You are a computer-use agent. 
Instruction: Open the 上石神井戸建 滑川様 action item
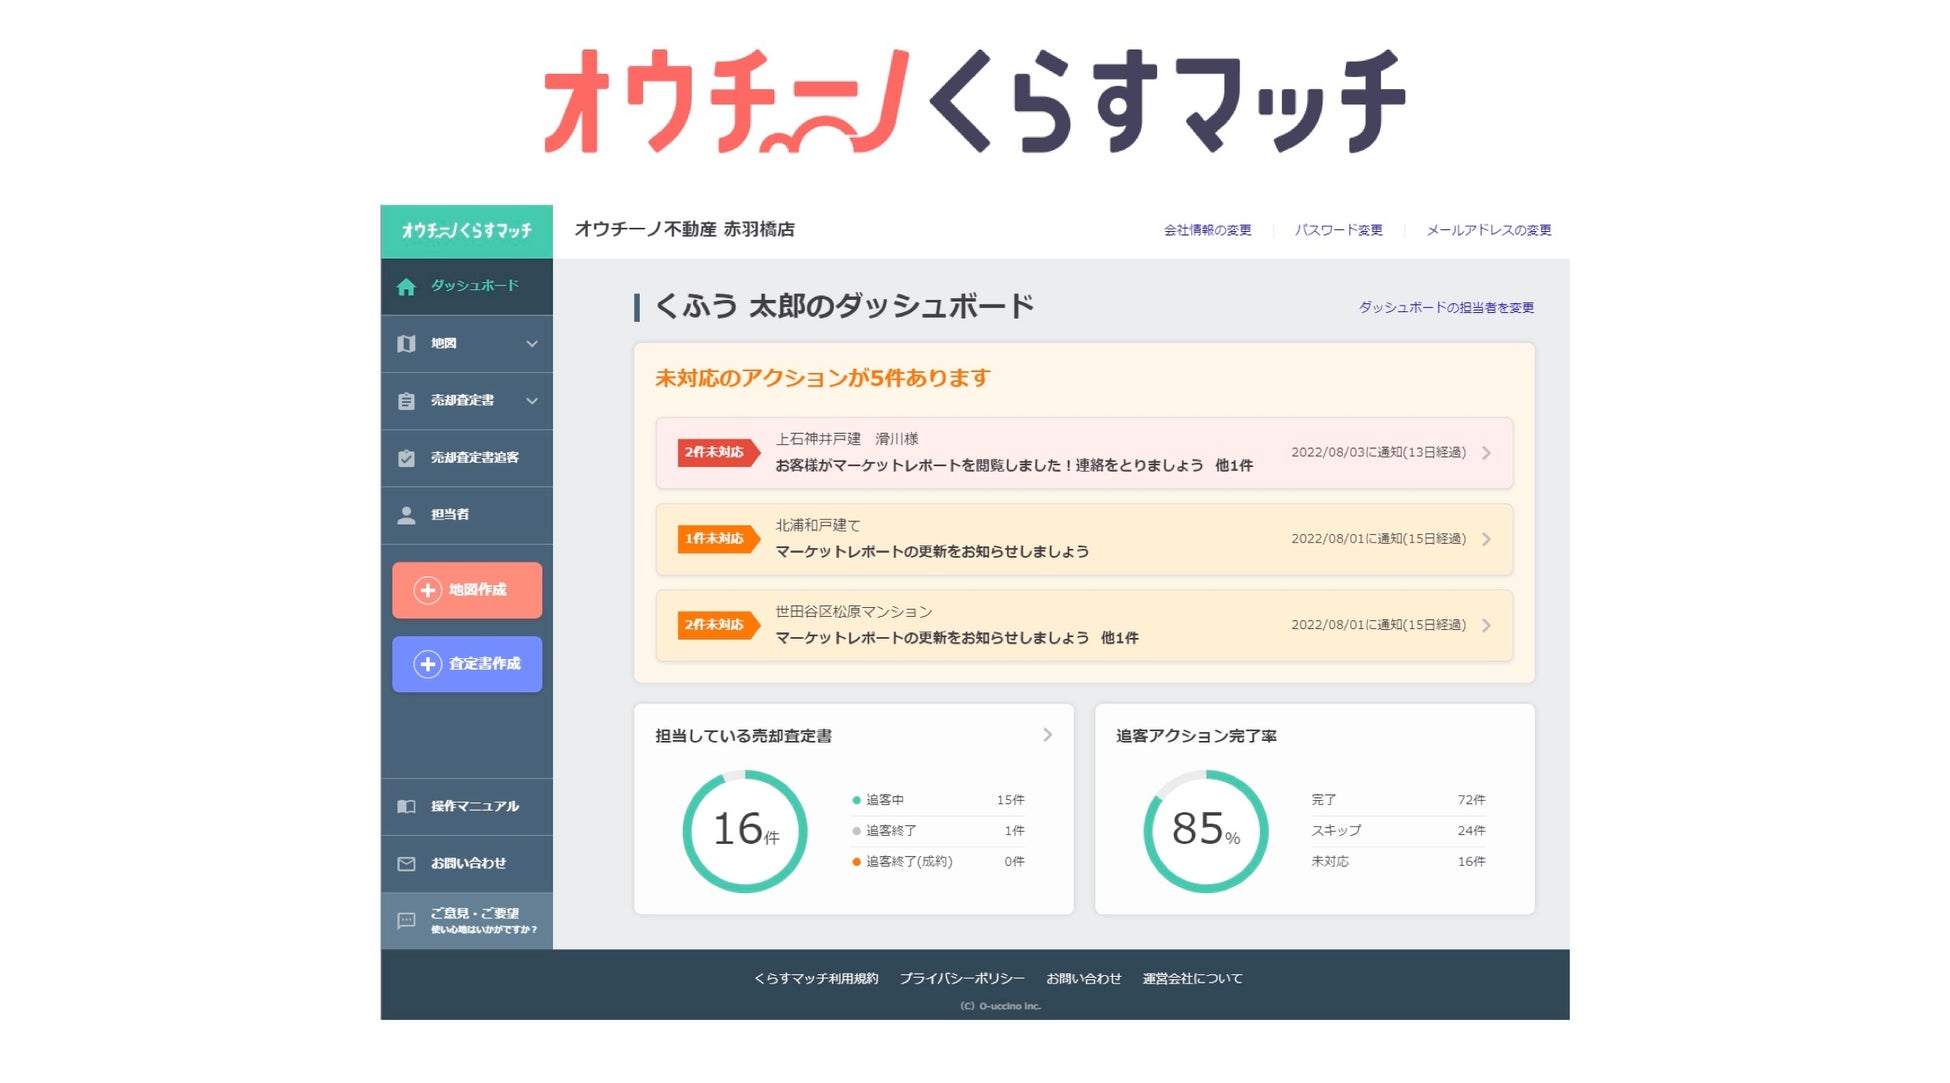pyautogui.click(x=1084, y=453)
